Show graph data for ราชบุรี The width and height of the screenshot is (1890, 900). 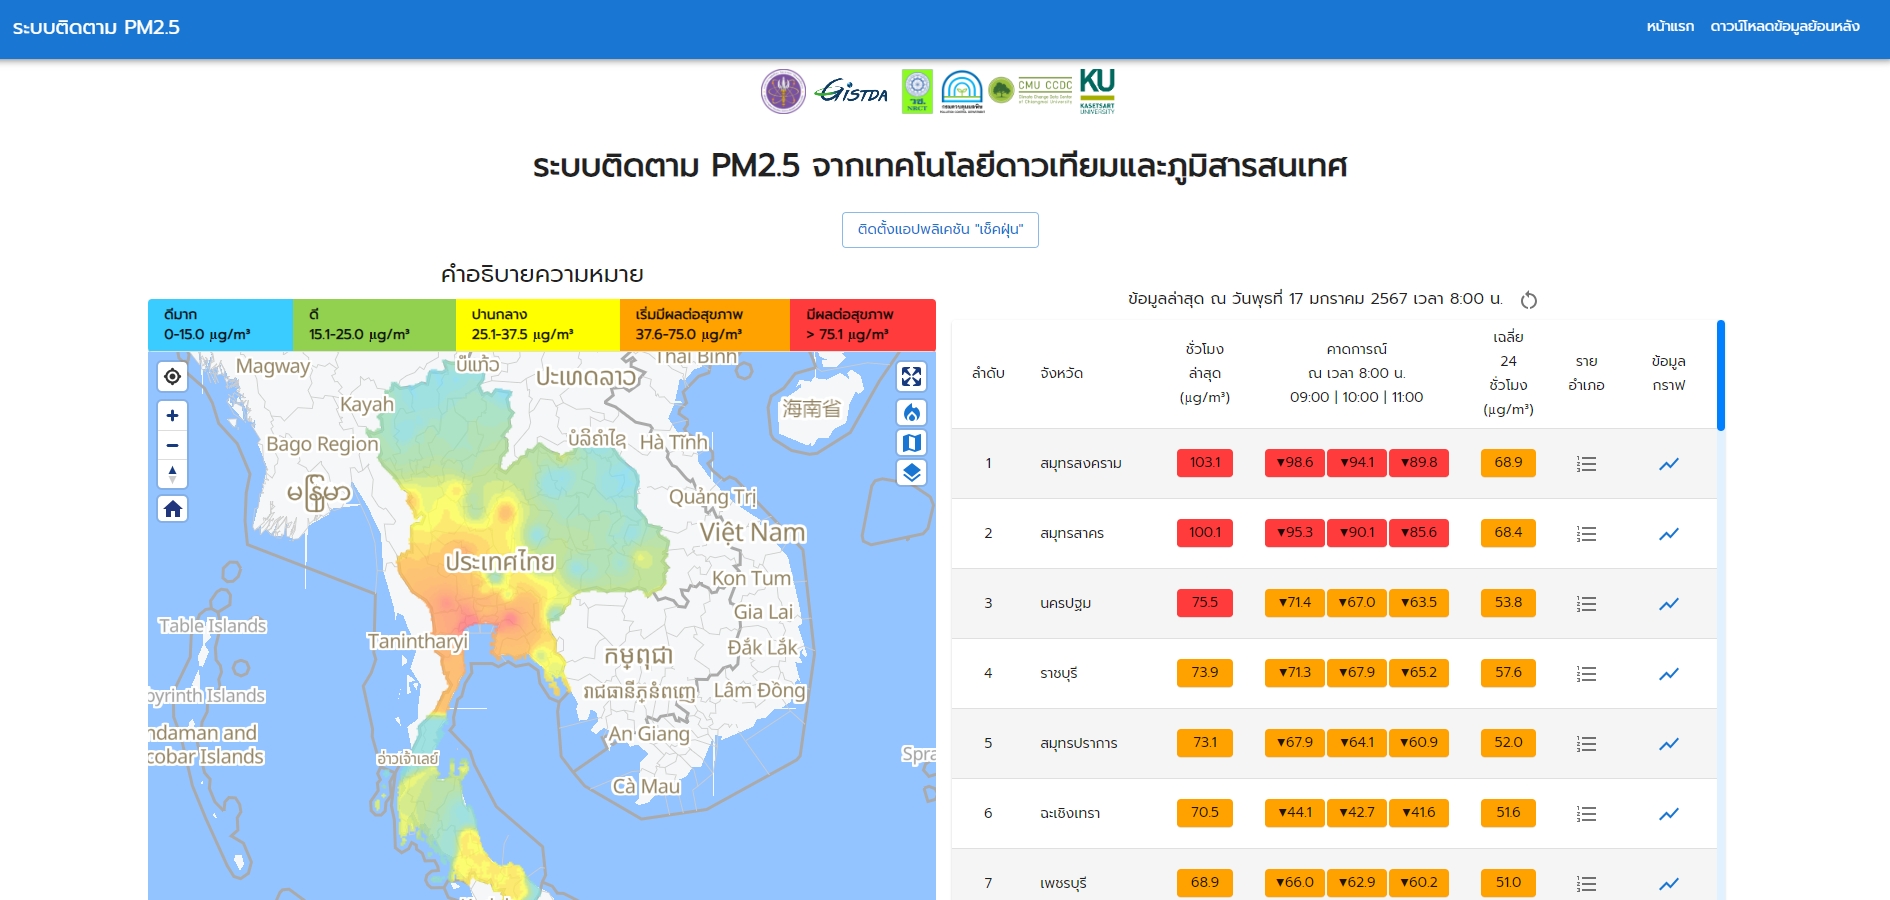point(1669,674)
